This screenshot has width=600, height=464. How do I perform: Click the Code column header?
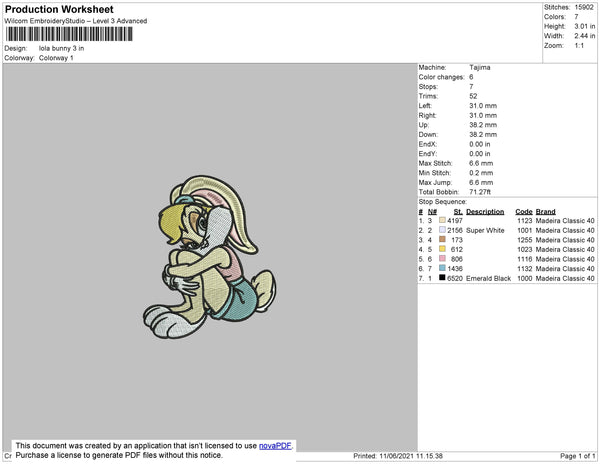pyautogui.click(x=524, y=212)
